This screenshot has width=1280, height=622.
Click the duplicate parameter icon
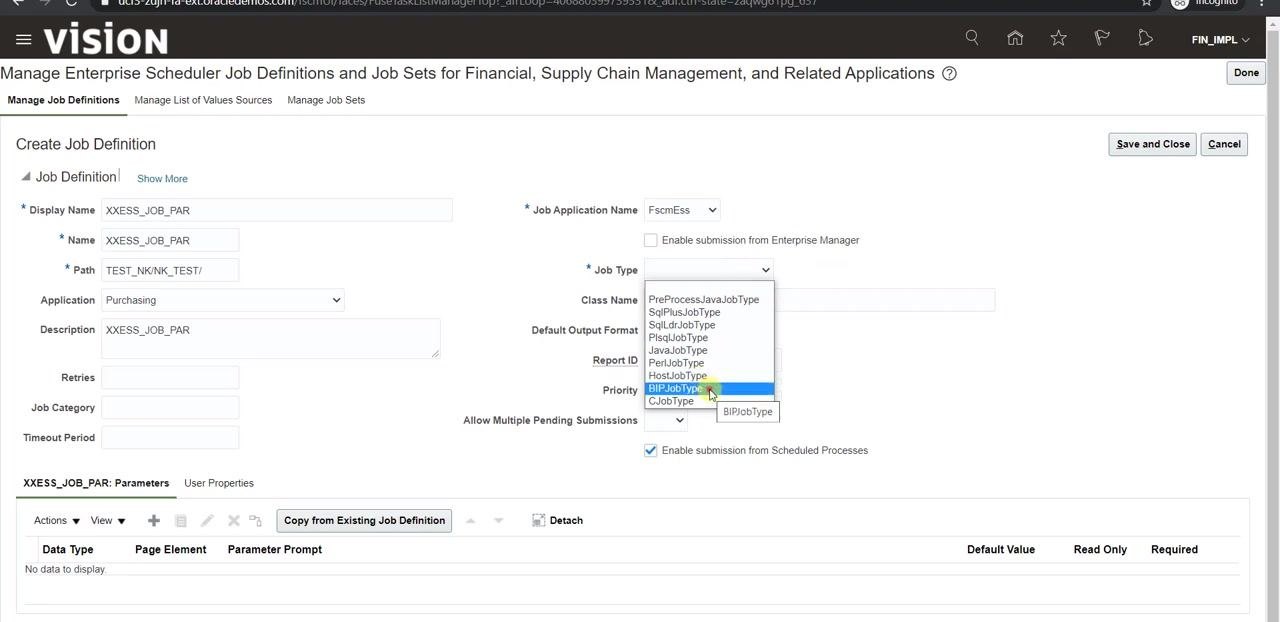pyautogui.click(x=181, y=520)
